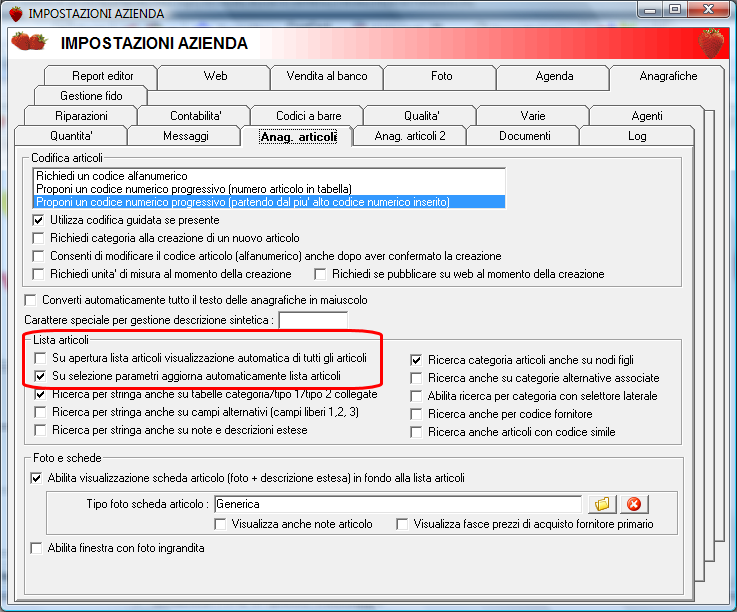Check 'Richiedi se pubblicare su web' checkbox

click(x=321, y=274)
